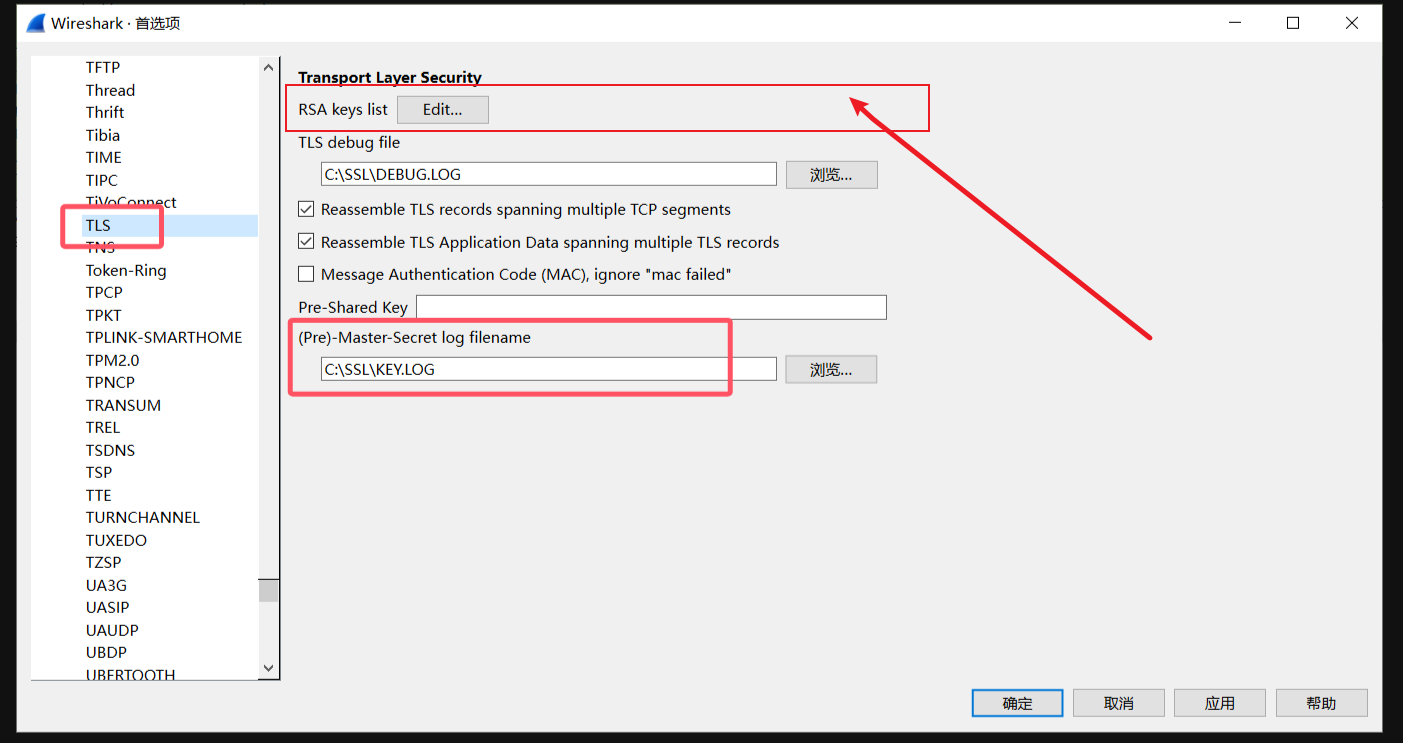
Task: Confirm preferences with the 确定 button
Action: (x=1018, y=703)
